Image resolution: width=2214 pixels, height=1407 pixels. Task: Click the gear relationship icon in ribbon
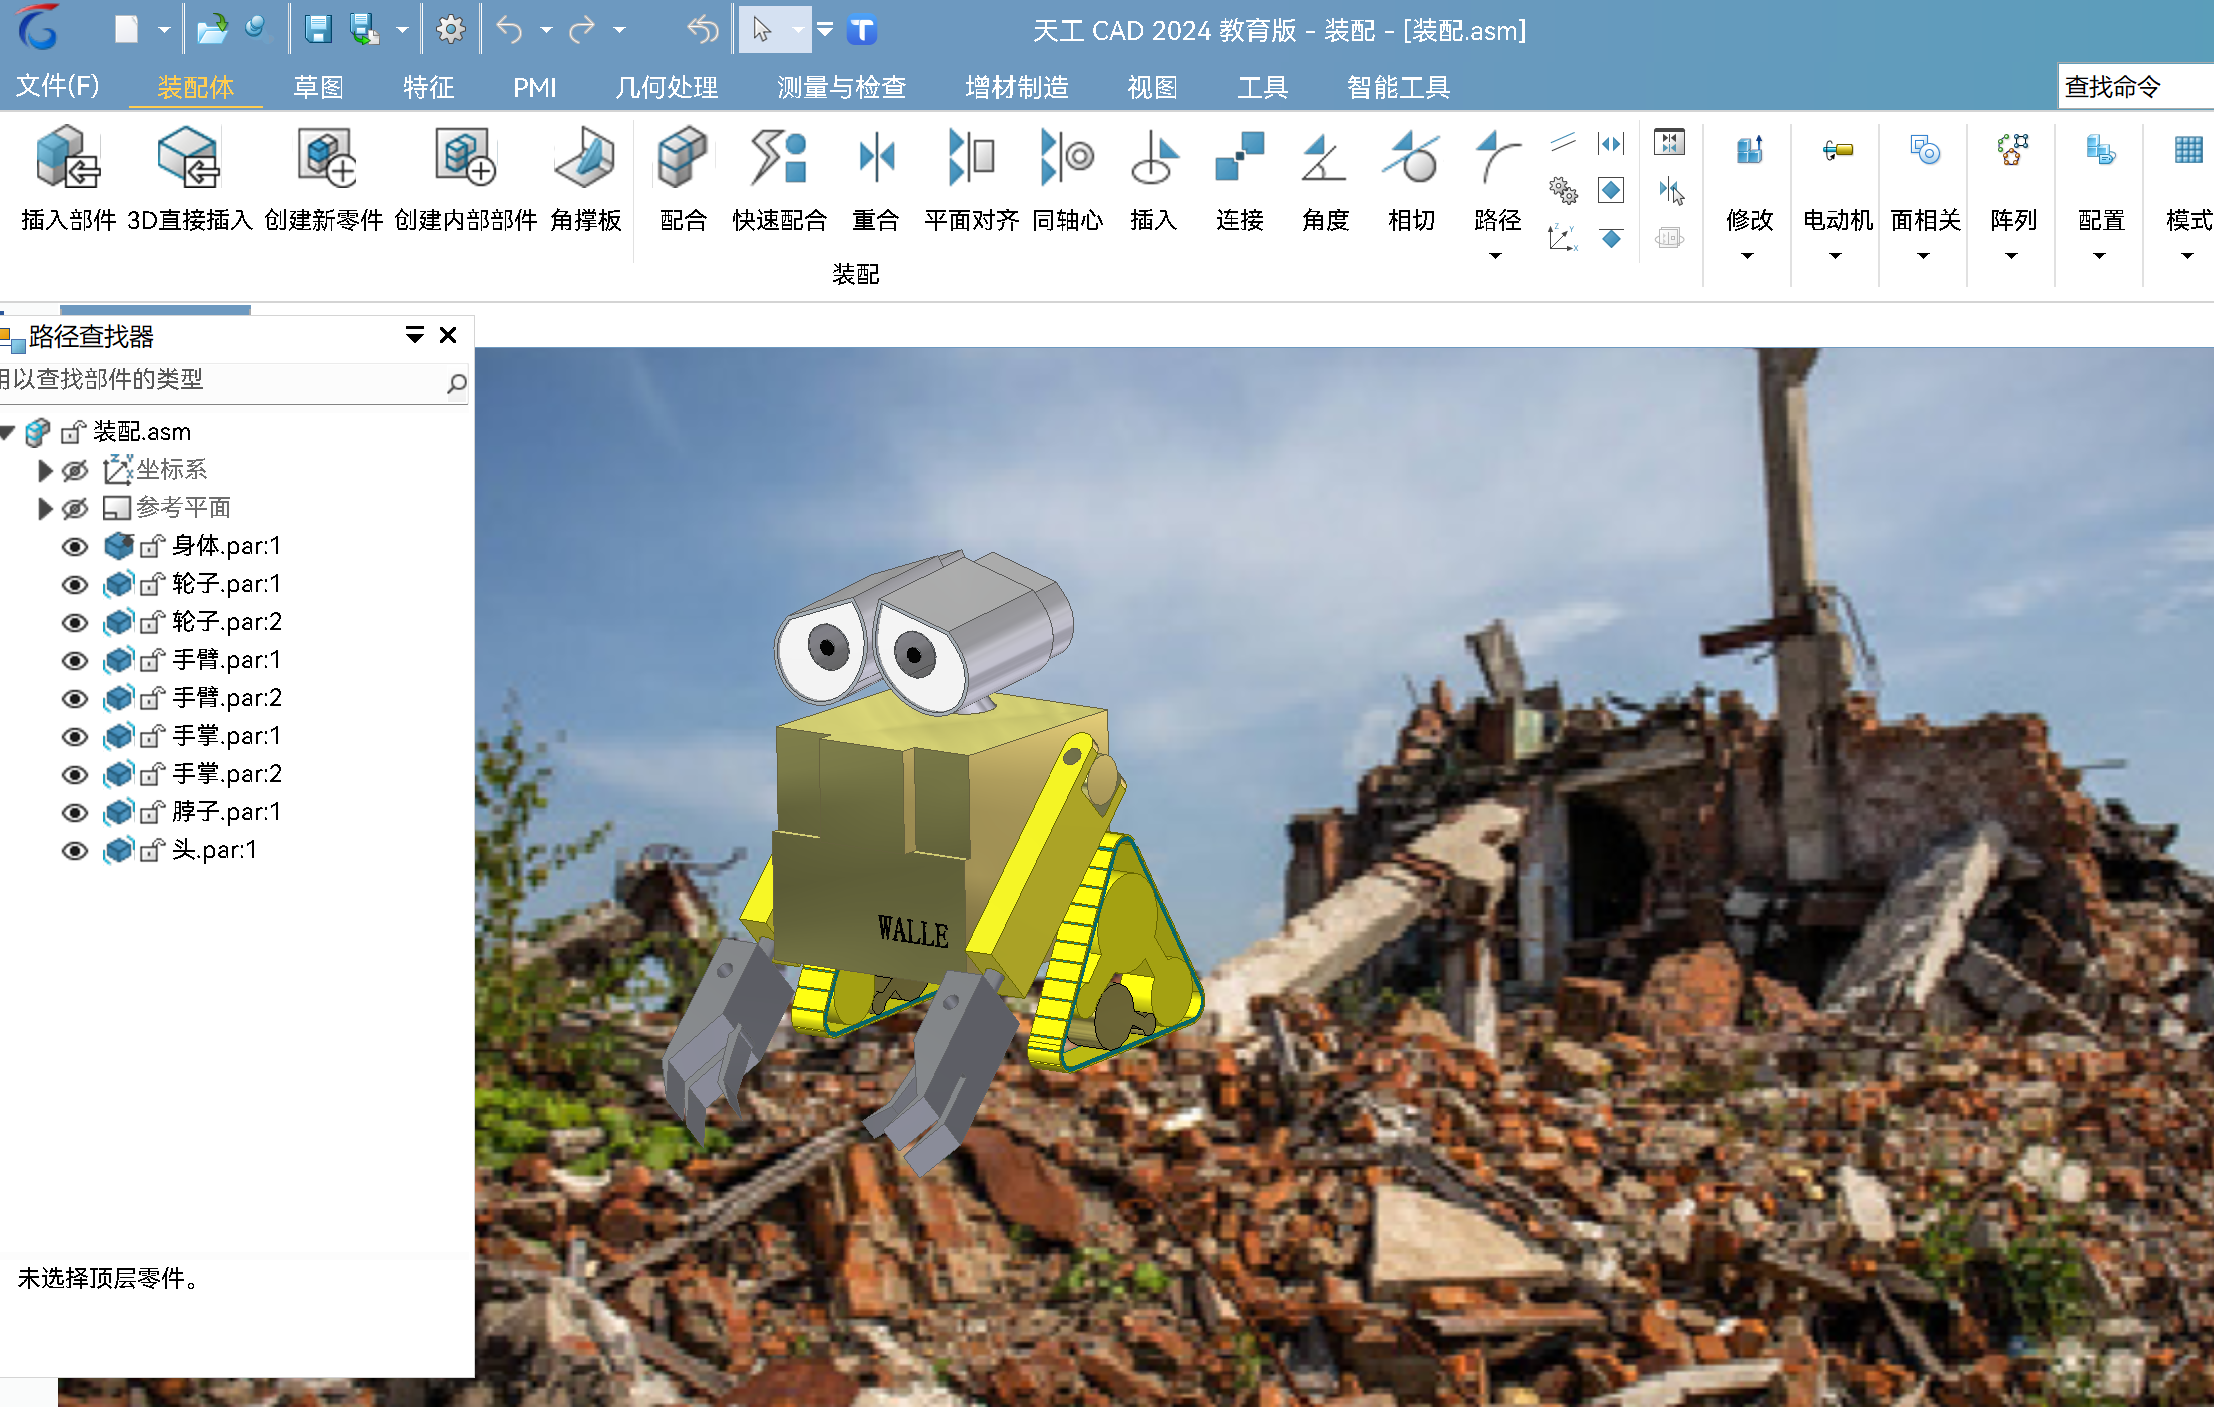[x=1563, y=190]
